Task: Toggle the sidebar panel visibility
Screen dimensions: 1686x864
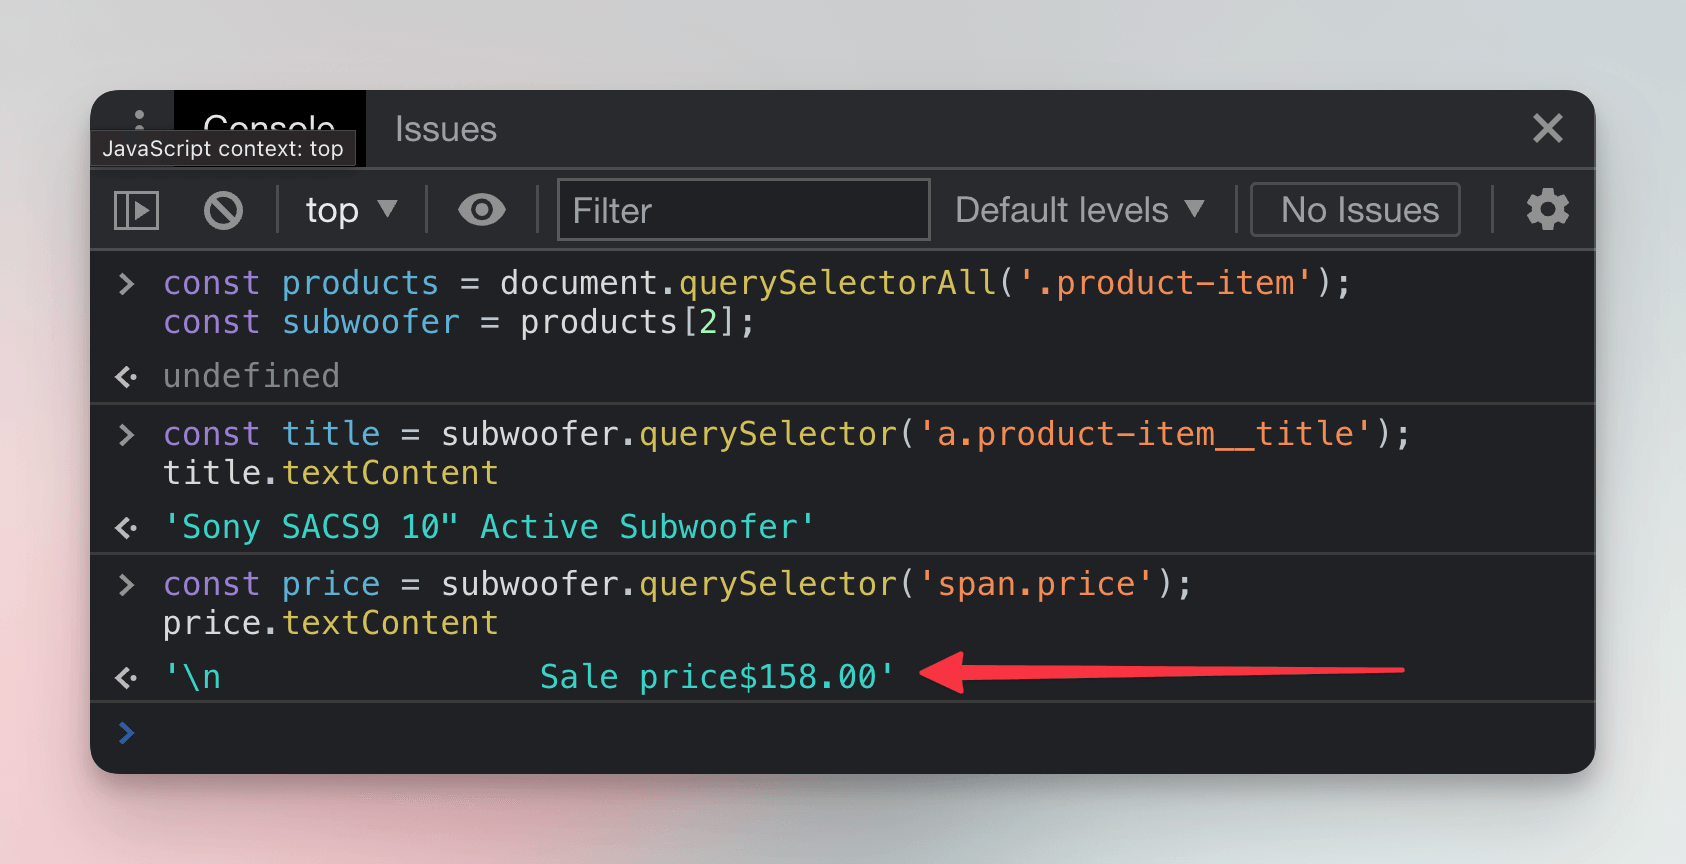Action: pos(136,210)
